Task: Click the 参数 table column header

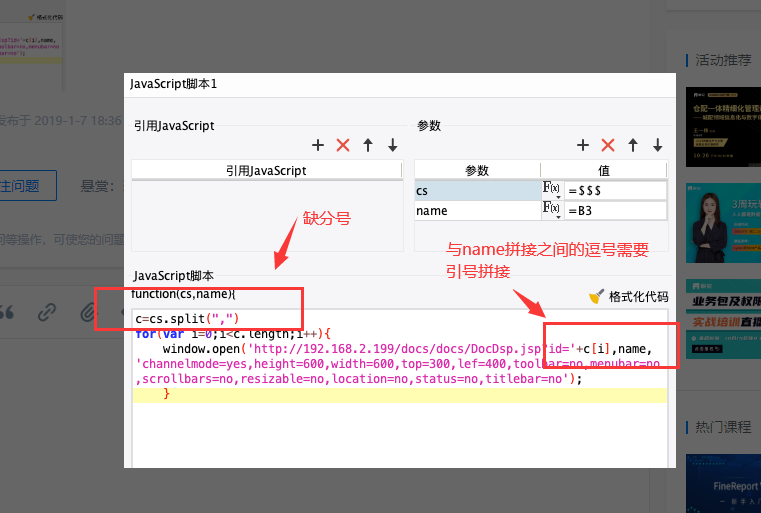Action: click(477, 170)
